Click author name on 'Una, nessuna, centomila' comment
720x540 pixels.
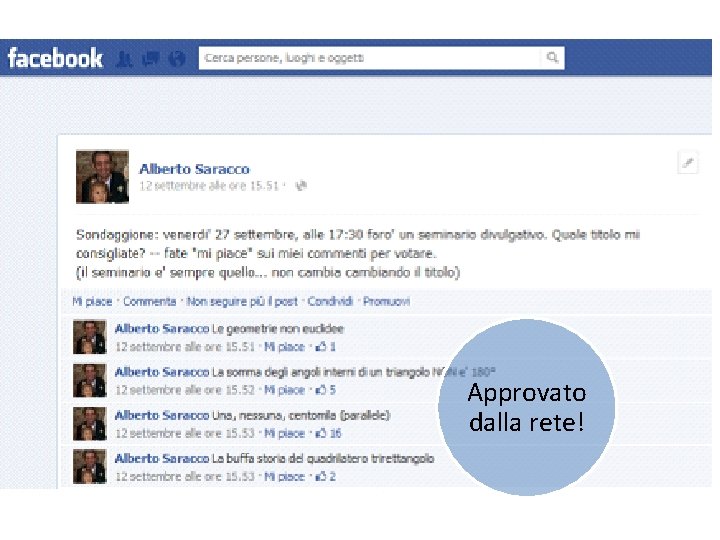162,415
